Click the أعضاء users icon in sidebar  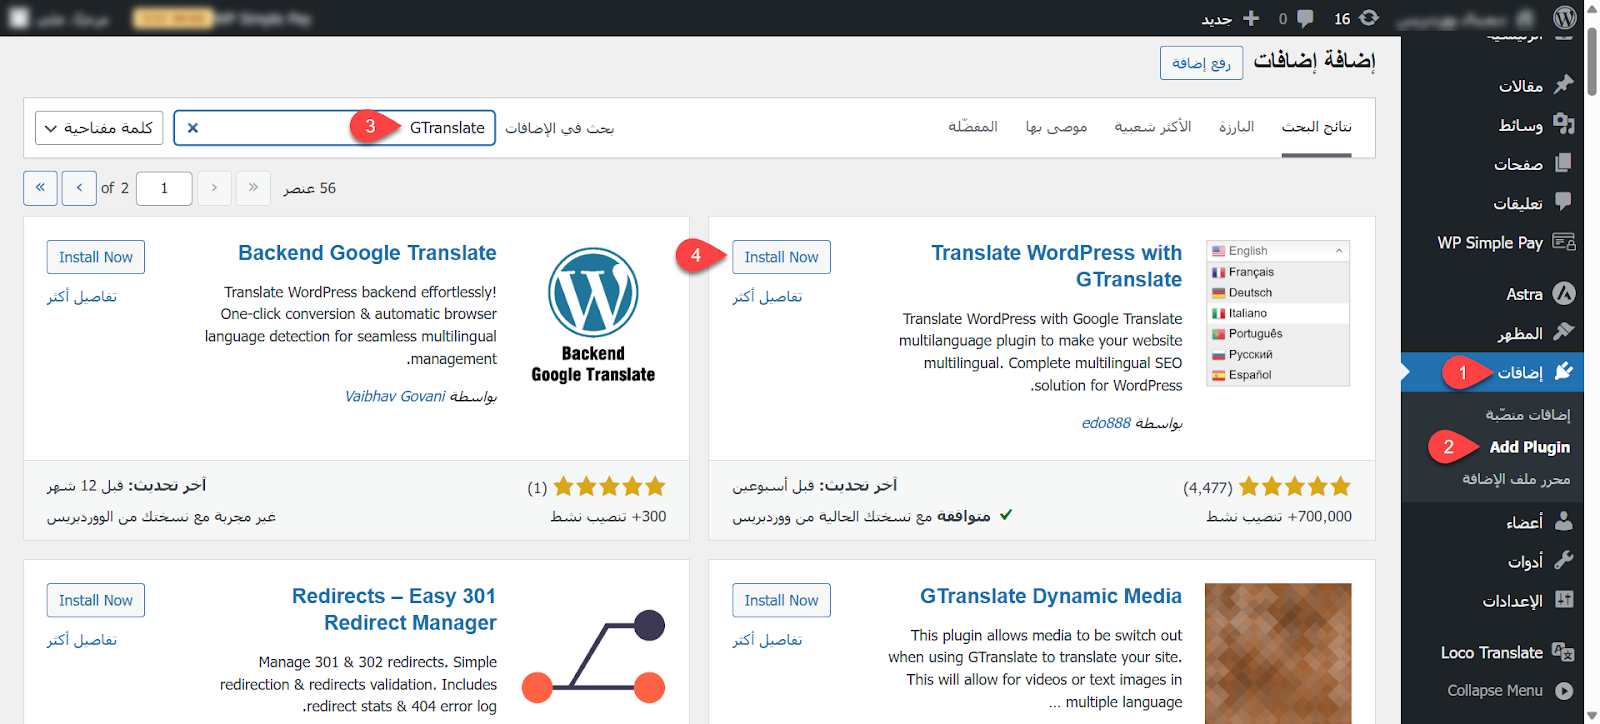click(1564, 521)
